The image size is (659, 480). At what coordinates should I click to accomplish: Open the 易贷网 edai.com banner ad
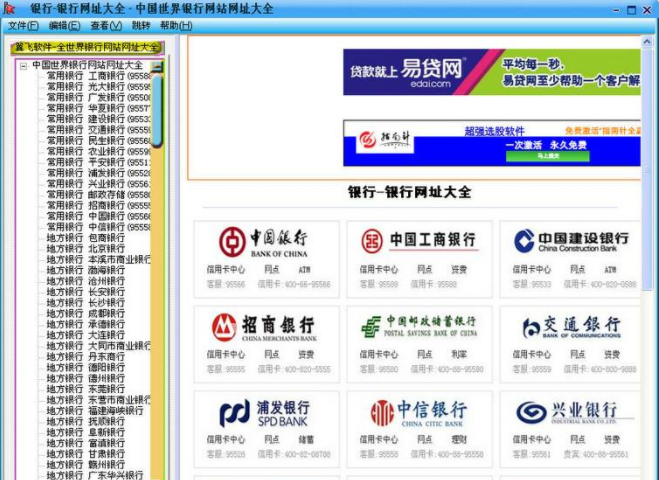click(x=492, y=72)
